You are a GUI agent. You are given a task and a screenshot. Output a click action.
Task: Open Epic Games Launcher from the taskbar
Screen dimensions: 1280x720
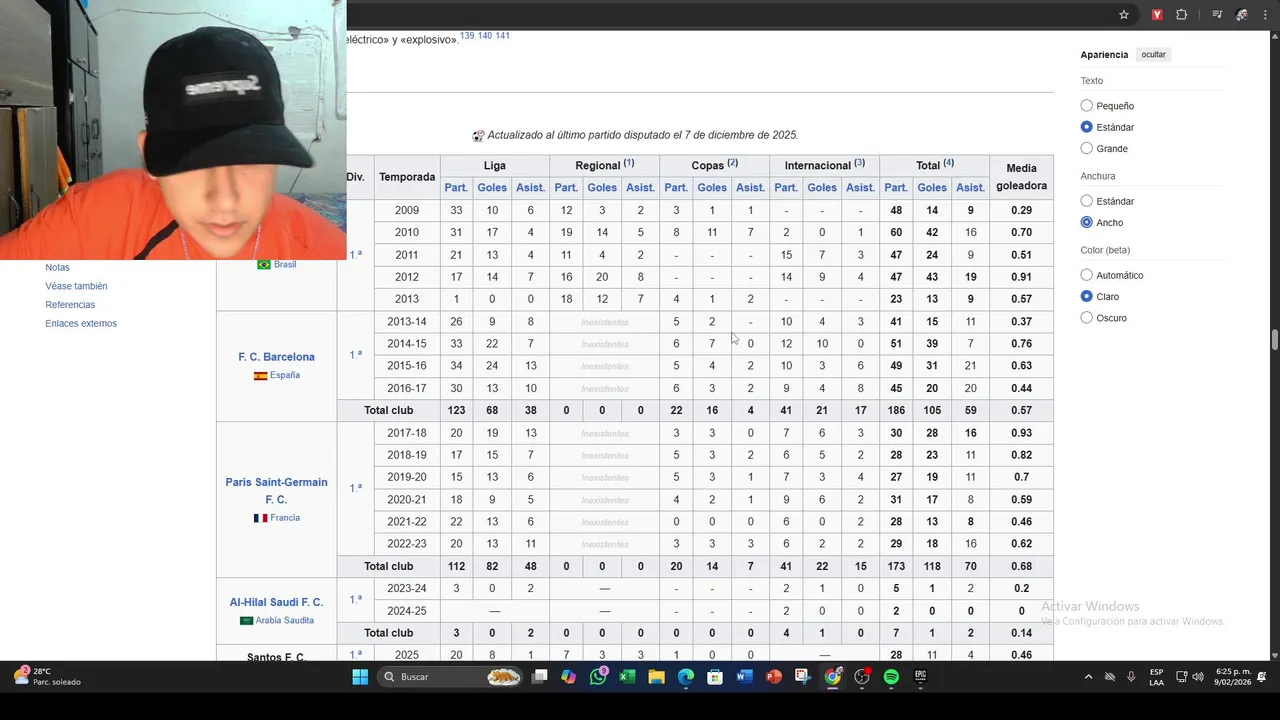click(x=920, y=677)
